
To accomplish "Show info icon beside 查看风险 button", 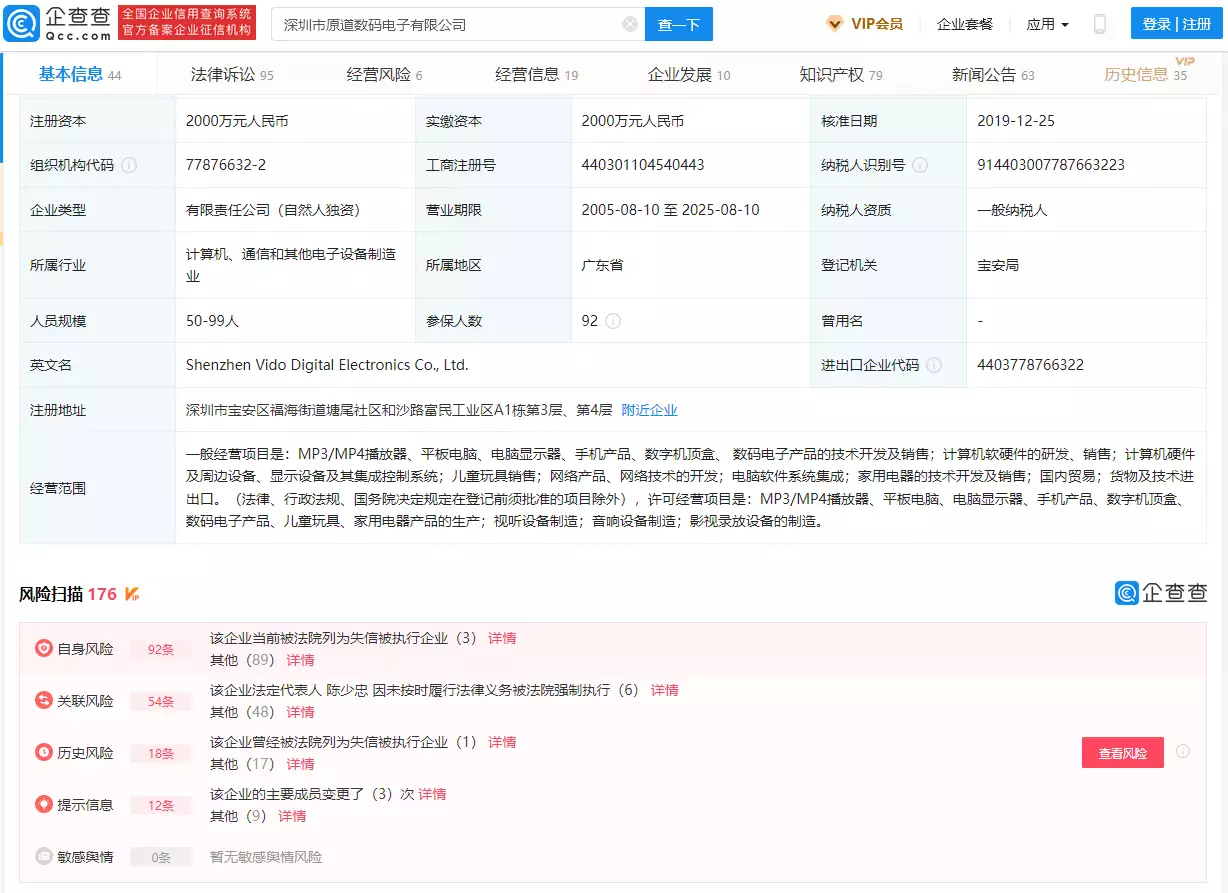I will (x=1183, y=751).
